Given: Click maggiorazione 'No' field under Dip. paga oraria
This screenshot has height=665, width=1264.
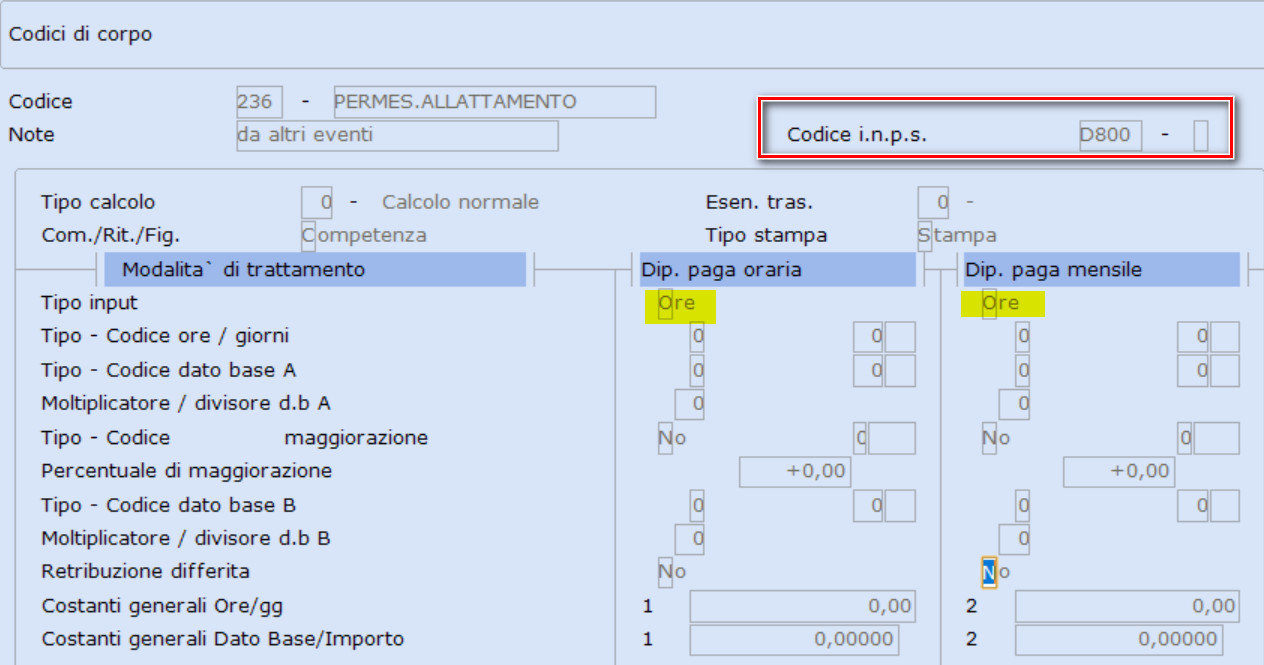Looking at the screenshot, I should click(665, 438).
